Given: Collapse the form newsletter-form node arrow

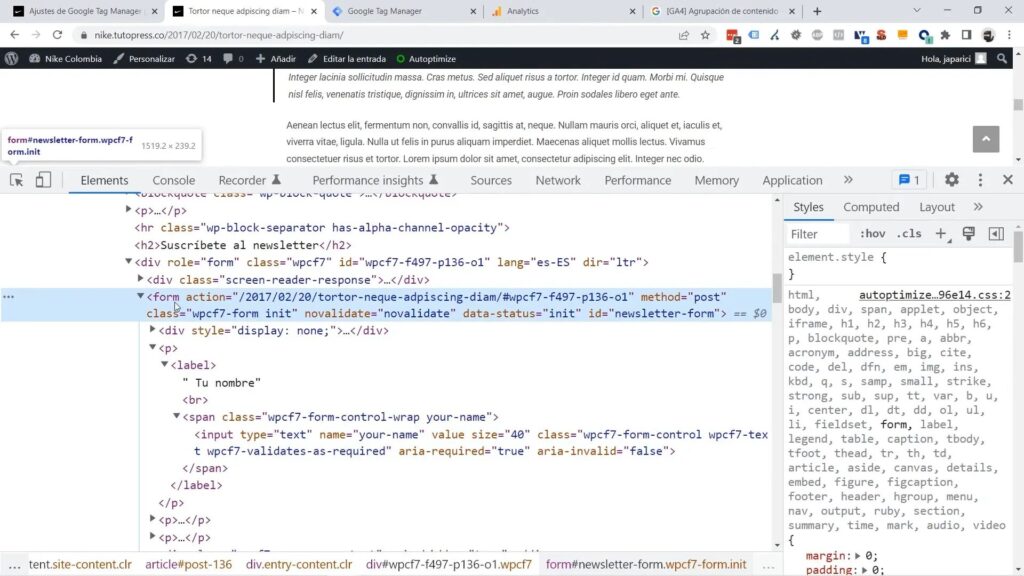Looking at the screenshot, I should (140, 296).
